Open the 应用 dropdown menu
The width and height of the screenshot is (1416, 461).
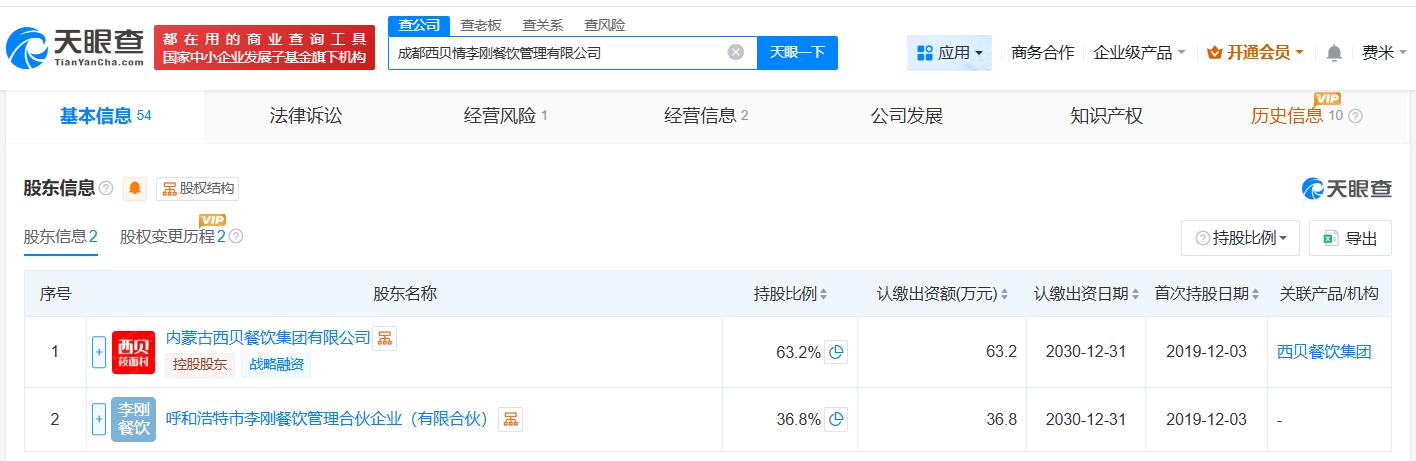[949, 53]
